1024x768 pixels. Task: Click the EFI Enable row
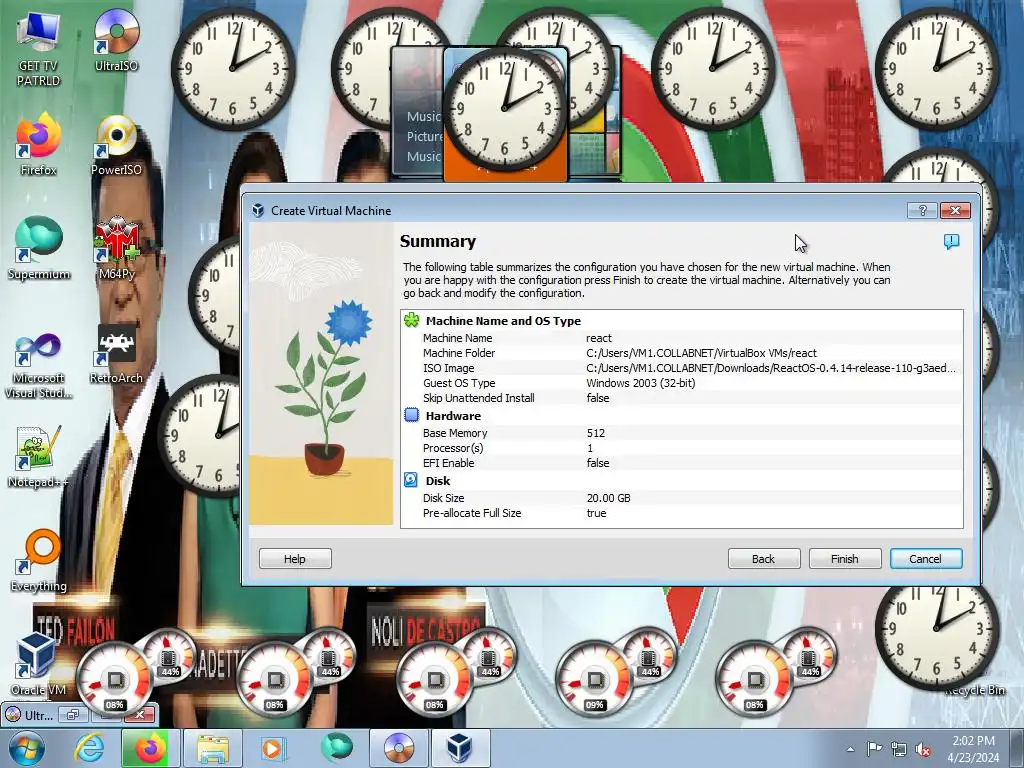point(682,463)
